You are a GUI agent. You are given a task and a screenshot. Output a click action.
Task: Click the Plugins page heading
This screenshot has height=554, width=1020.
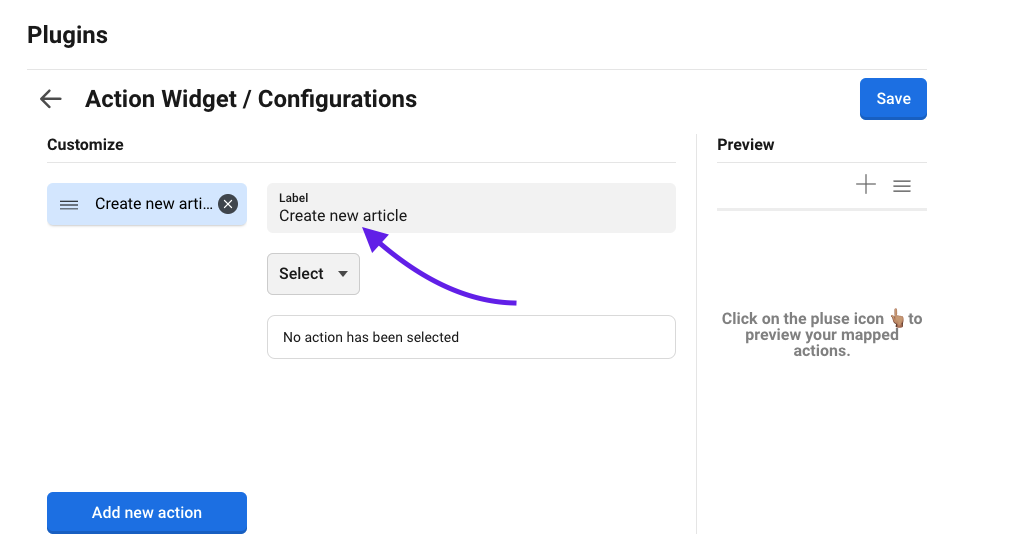[x=67, y=36]
